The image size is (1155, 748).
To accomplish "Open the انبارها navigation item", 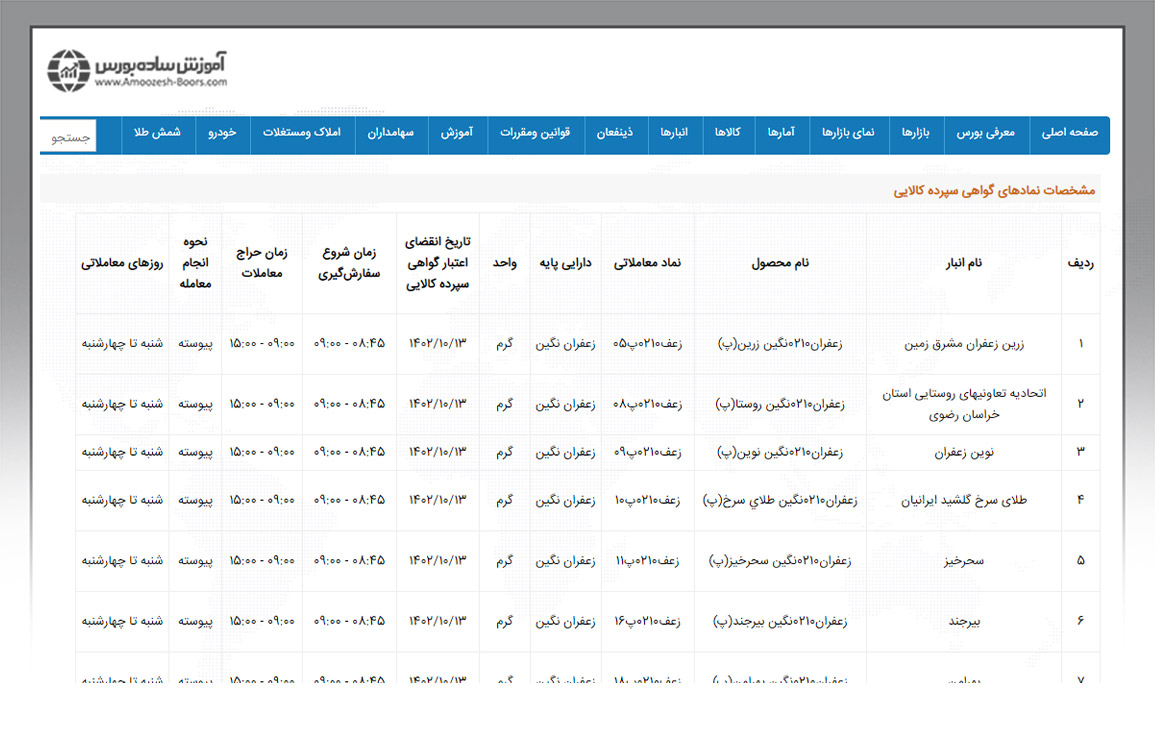I will [674, 133].
